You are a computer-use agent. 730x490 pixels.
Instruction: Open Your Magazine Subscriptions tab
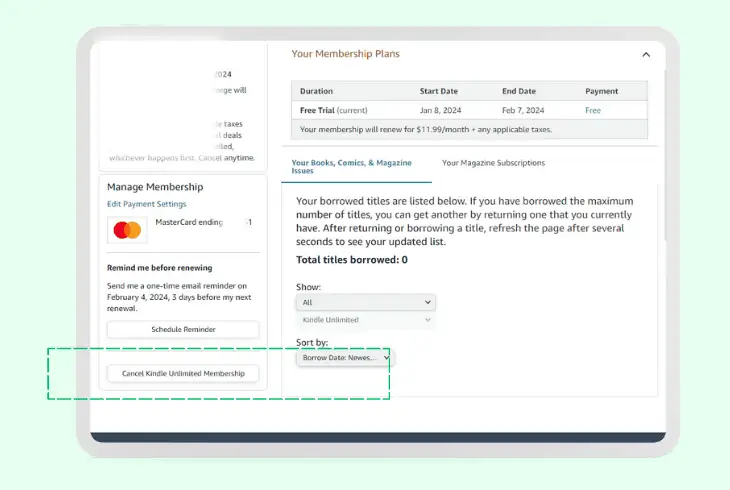coord(493,163)
